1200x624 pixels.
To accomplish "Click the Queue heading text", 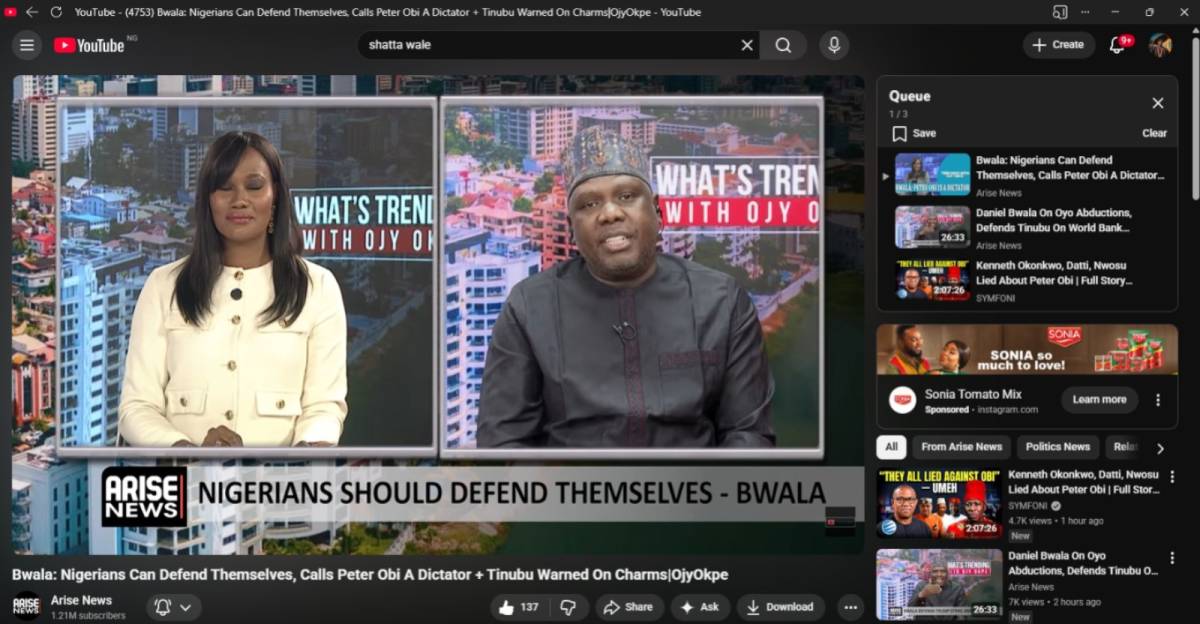I will coord(910,96).
